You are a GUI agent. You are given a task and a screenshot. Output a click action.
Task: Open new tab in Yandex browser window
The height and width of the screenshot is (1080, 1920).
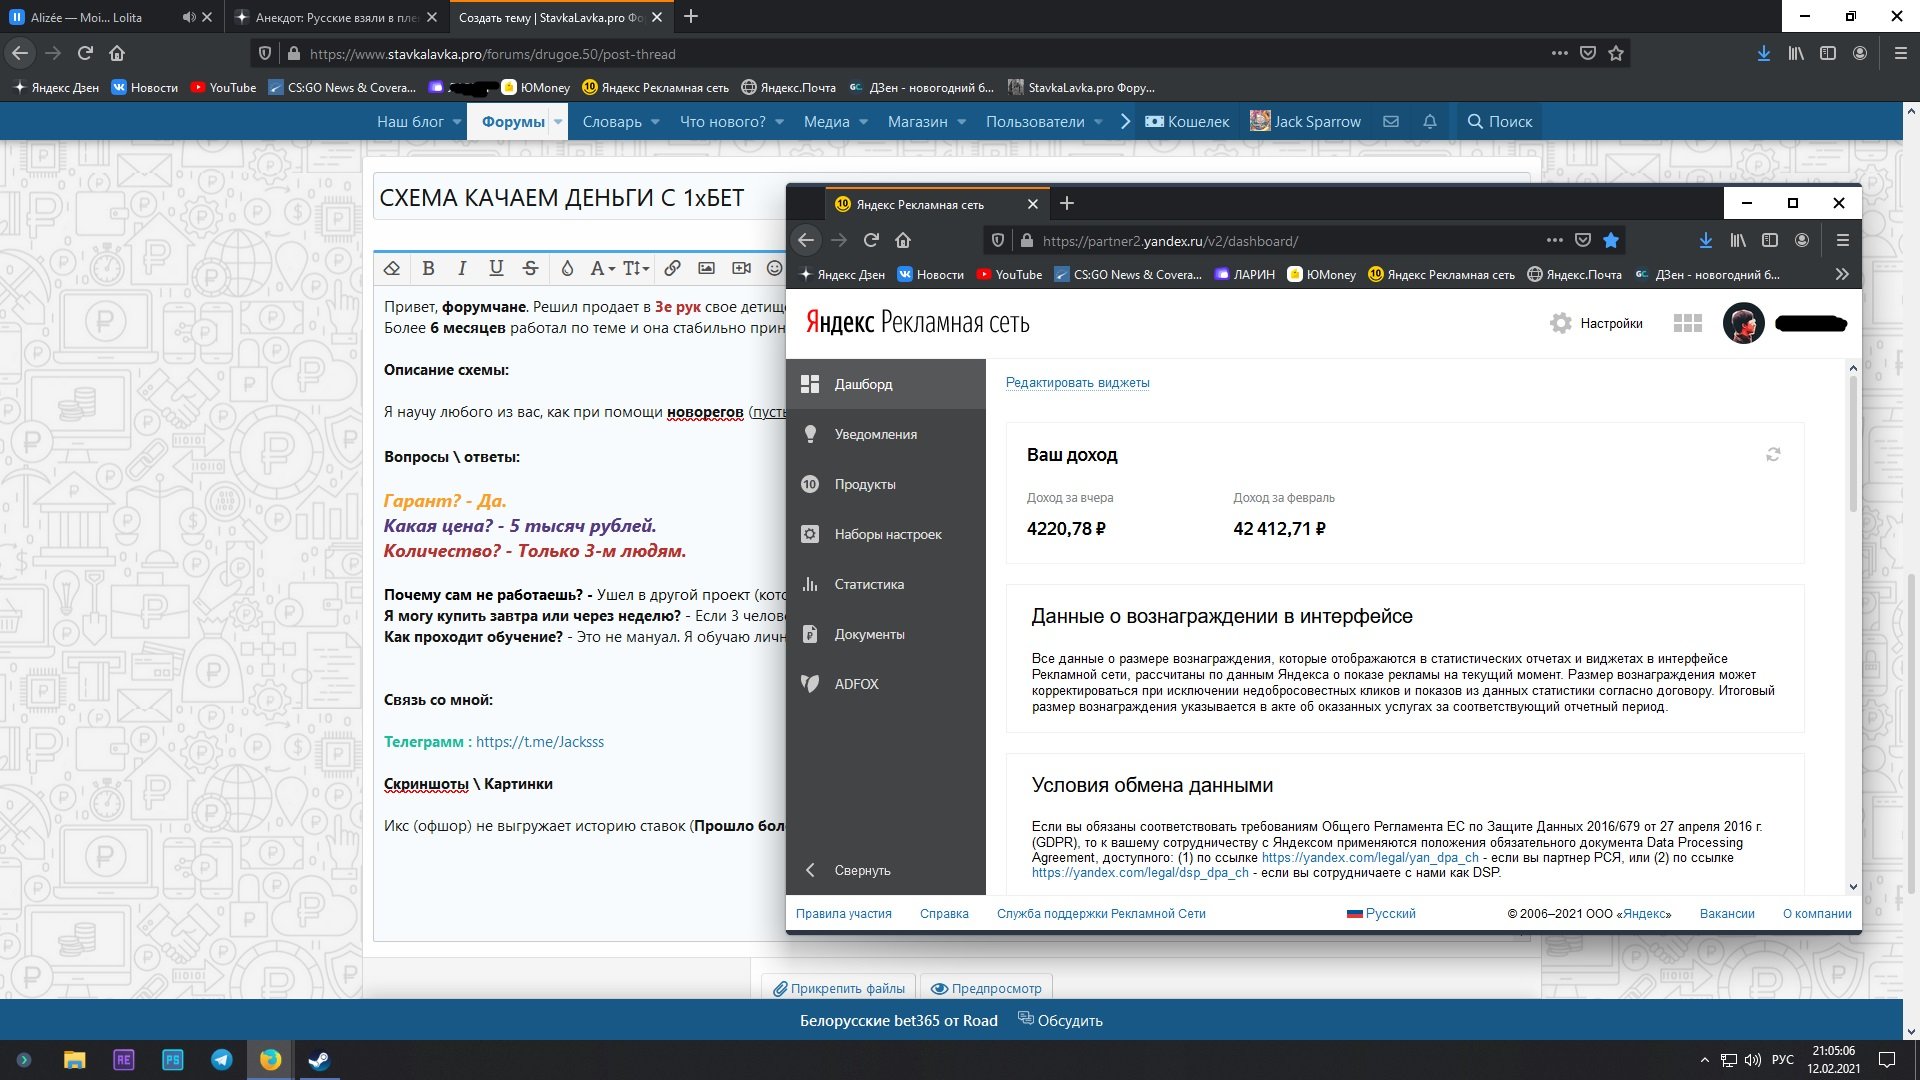(1067, 204)
